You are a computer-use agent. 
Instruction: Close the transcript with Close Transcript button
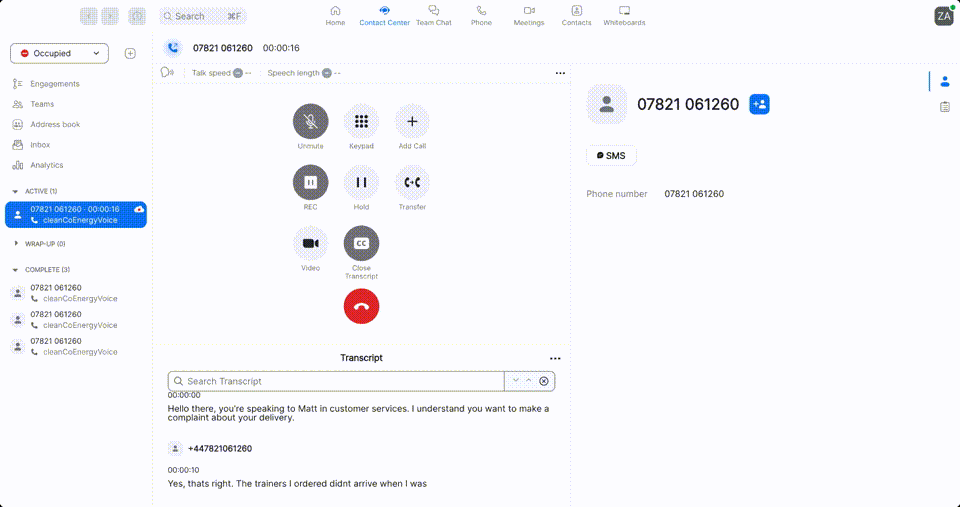click(361, 244)
